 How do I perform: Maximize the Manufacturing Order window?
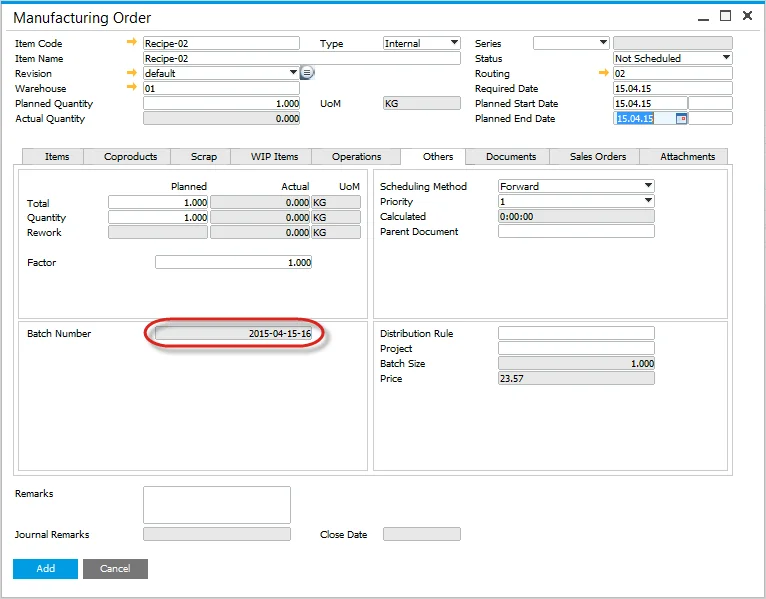pyautogui.click(x=725, y=16)
